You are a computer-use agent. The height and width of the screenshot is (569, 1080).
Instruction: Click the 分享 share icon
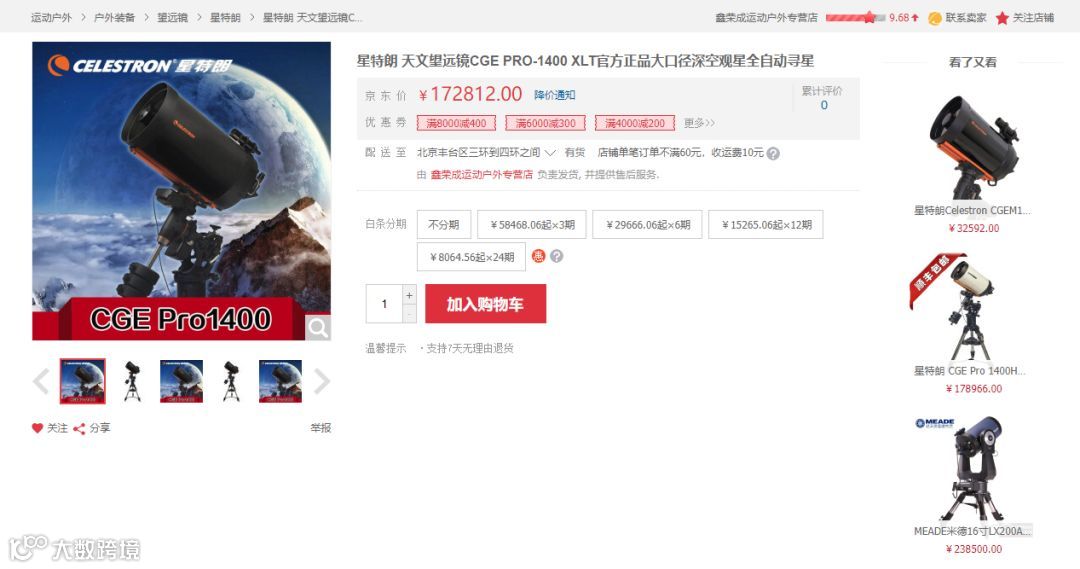tap(79, 428)
